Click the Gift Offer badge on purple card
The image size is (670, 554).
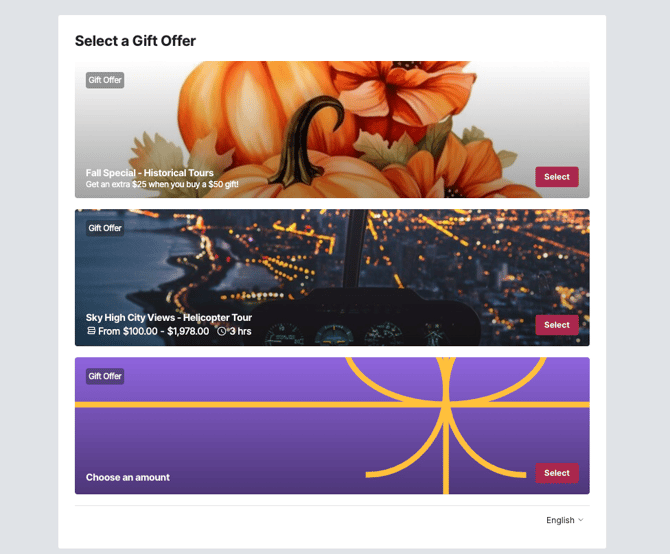(105, 376)
